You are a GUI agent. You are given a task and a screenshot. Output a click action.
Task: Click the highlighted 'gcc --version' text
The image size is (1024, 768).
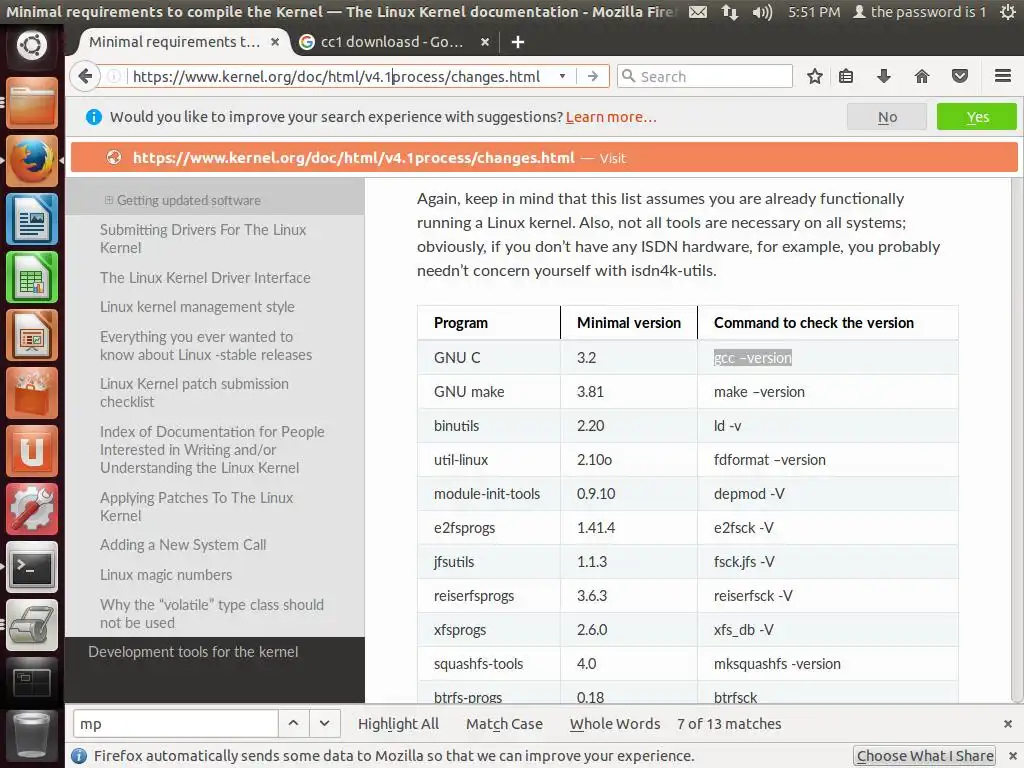coord(753,358)
